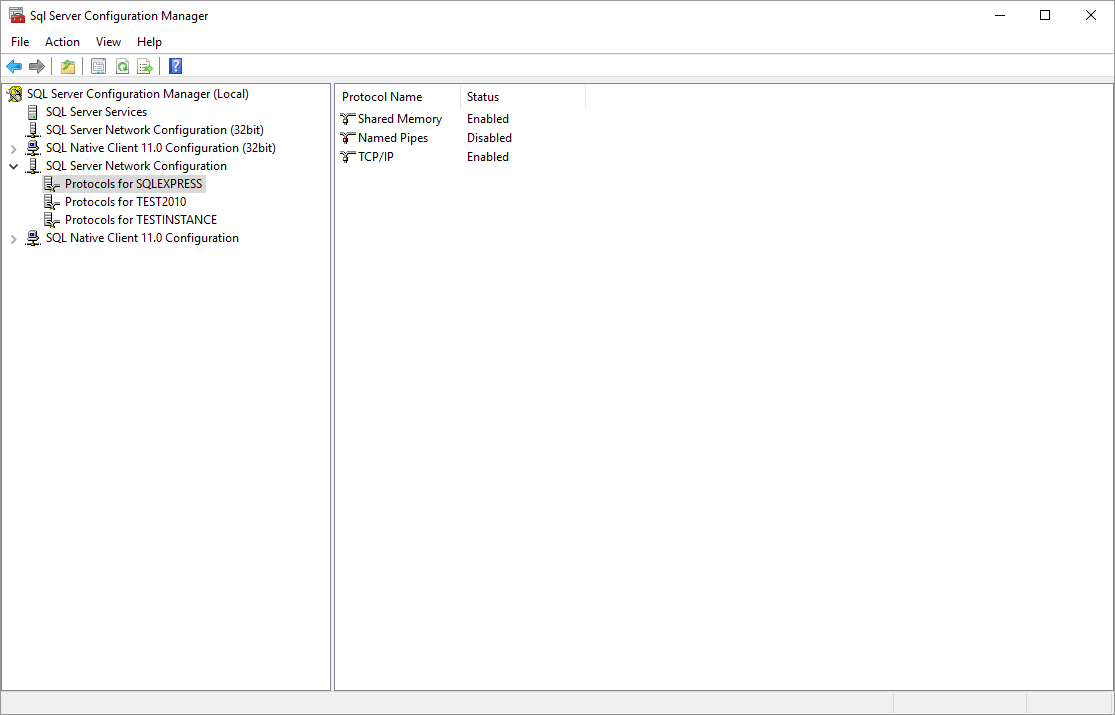1115x715 pixels.
Task: Select SQL Server Services in the tree
Action: pyautogui.click(x=95, y=111)
